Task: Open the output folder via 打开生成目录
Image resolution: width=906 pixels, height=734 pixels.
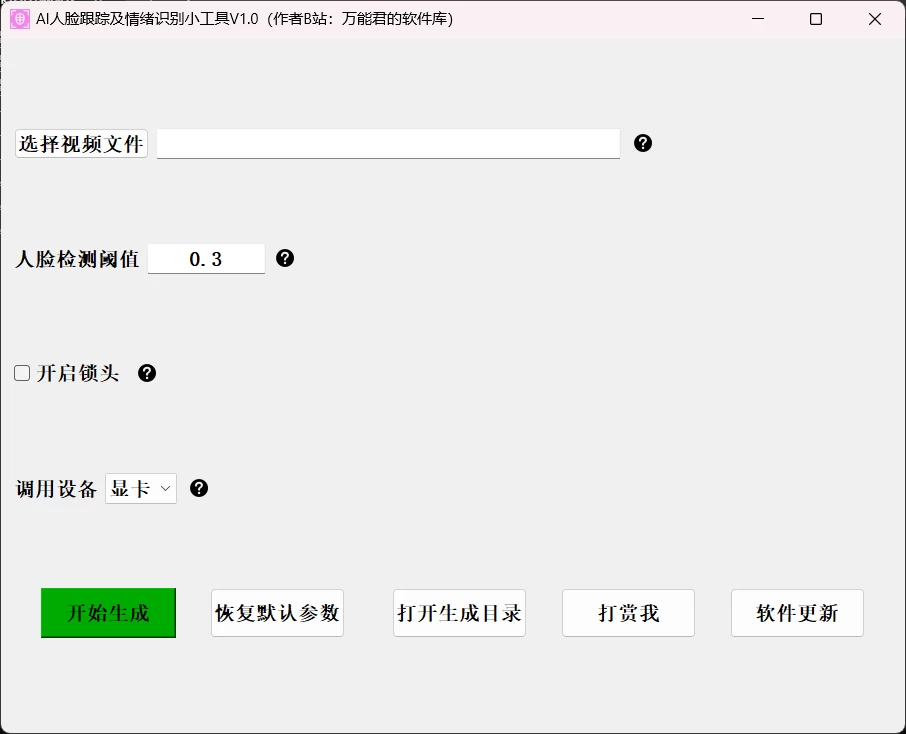Action: click(x=459, y=613)
